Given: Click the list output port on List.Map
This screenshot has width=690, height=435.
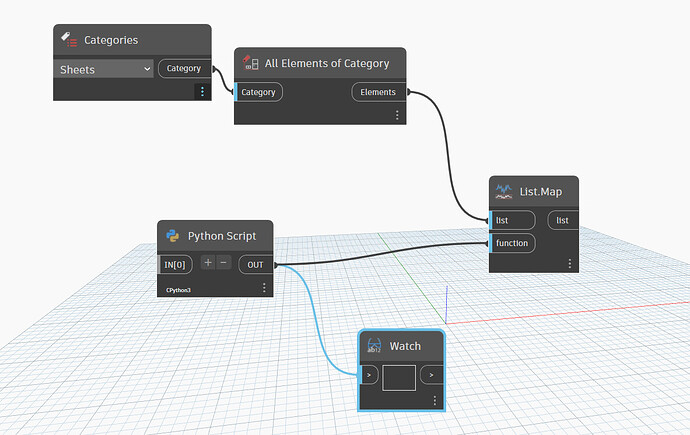Looking at the screenshot, I should tap(563, 220).
